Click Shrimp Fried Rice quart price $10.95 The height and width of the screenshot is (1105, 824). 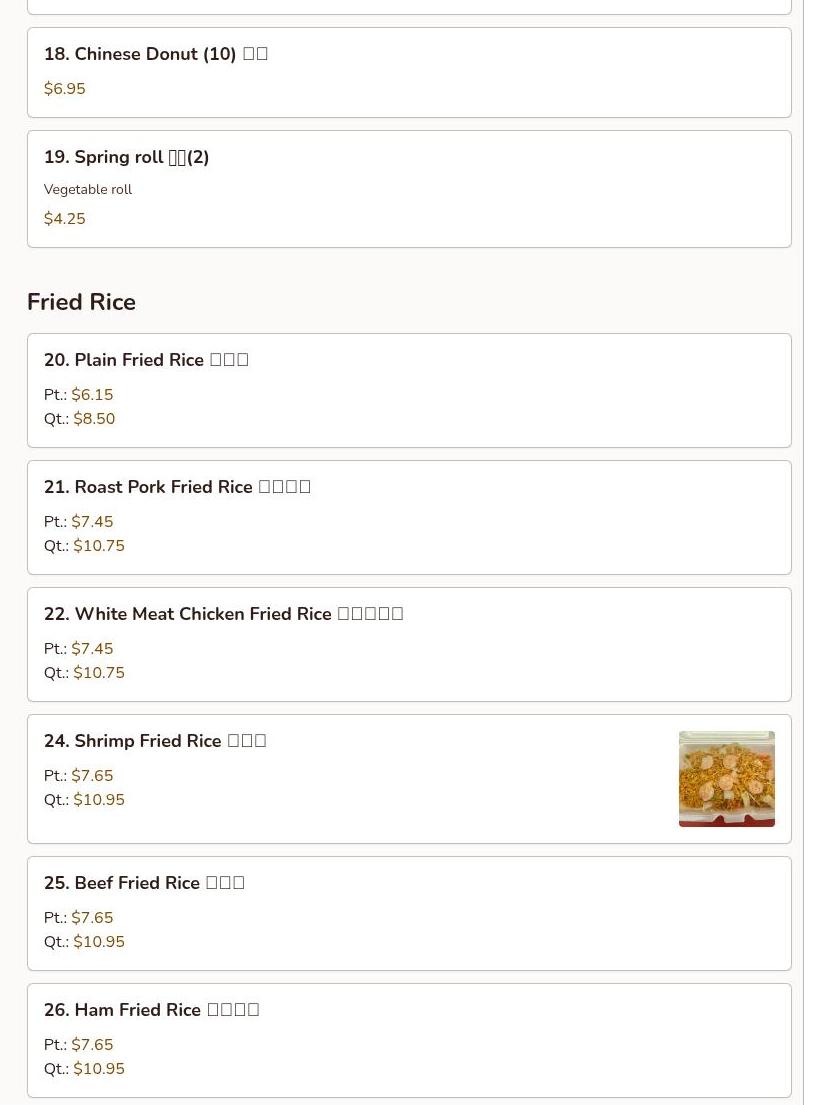[x=99, y=800]
